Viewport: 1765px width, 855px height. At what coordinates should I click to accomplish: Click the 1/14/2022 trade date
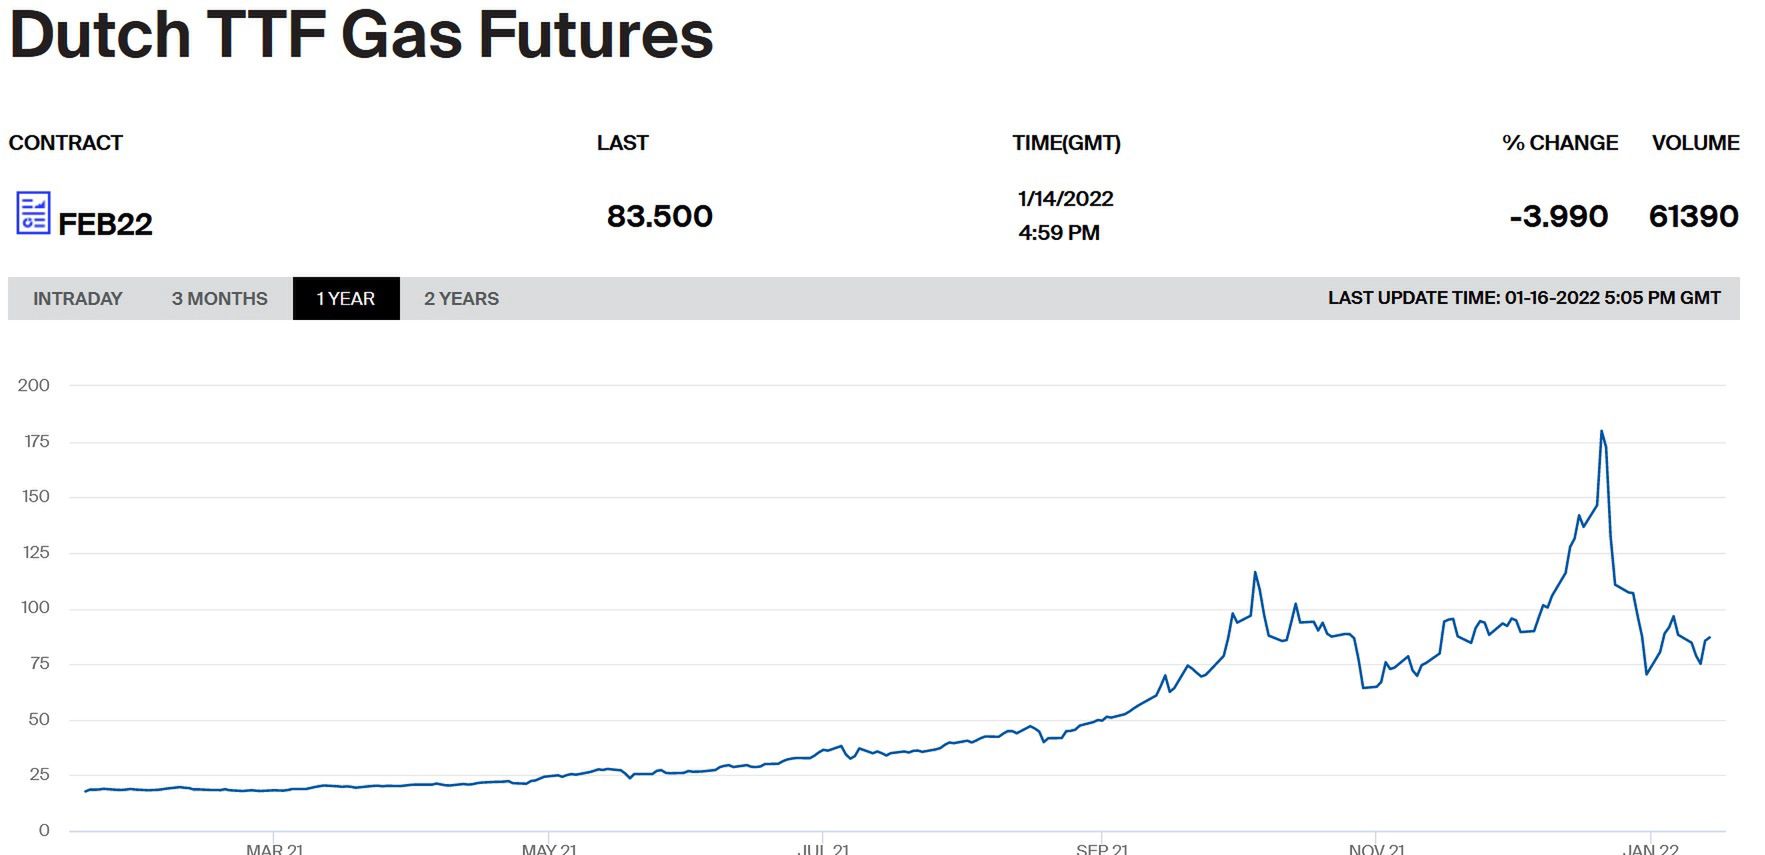[x=1065, y=199]
